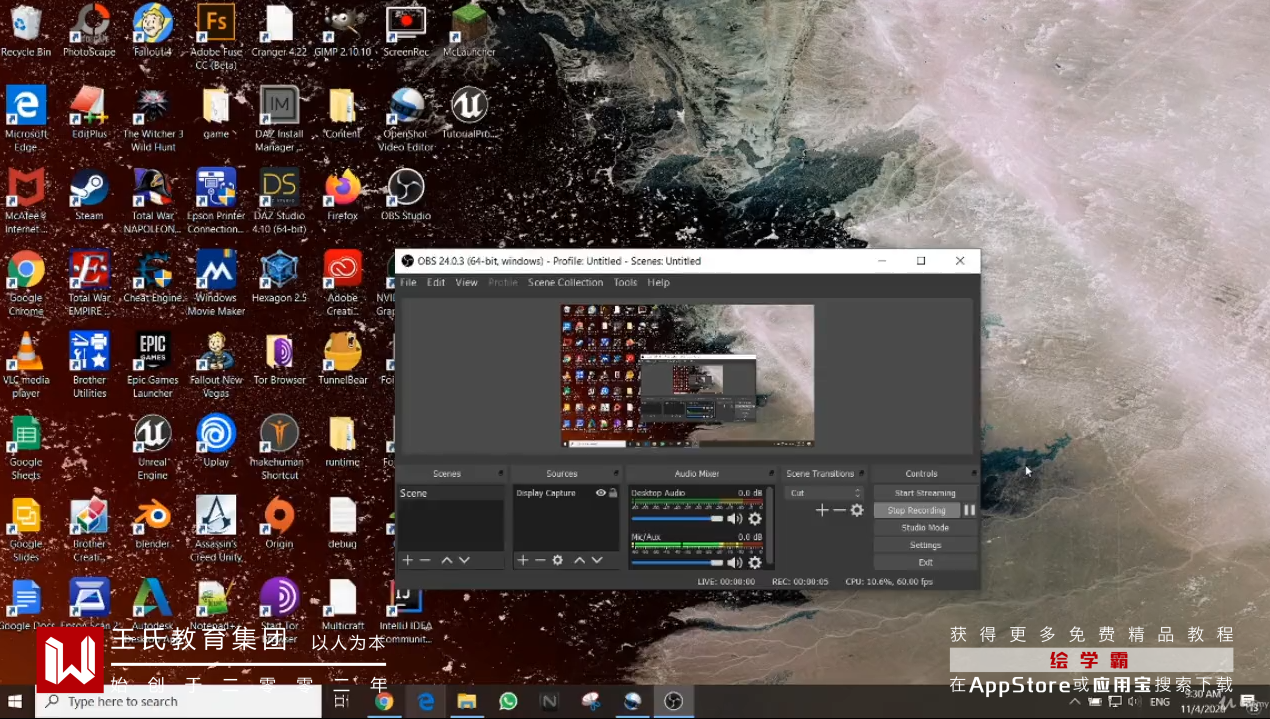The image size is (1270, 719).
Task: Select Tor Browser desktop icon
Action: point(279,359)
